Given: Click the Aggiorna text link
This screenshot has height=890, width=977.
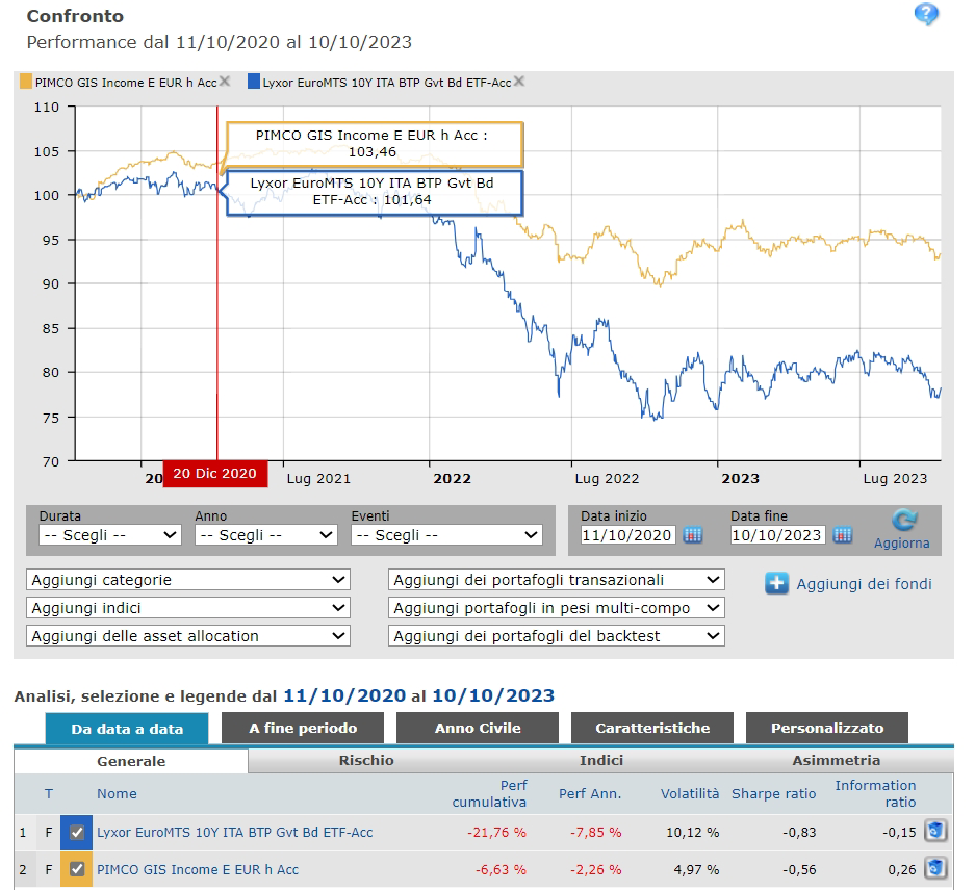Looking at the screenshot, I should tap(902, 543).
